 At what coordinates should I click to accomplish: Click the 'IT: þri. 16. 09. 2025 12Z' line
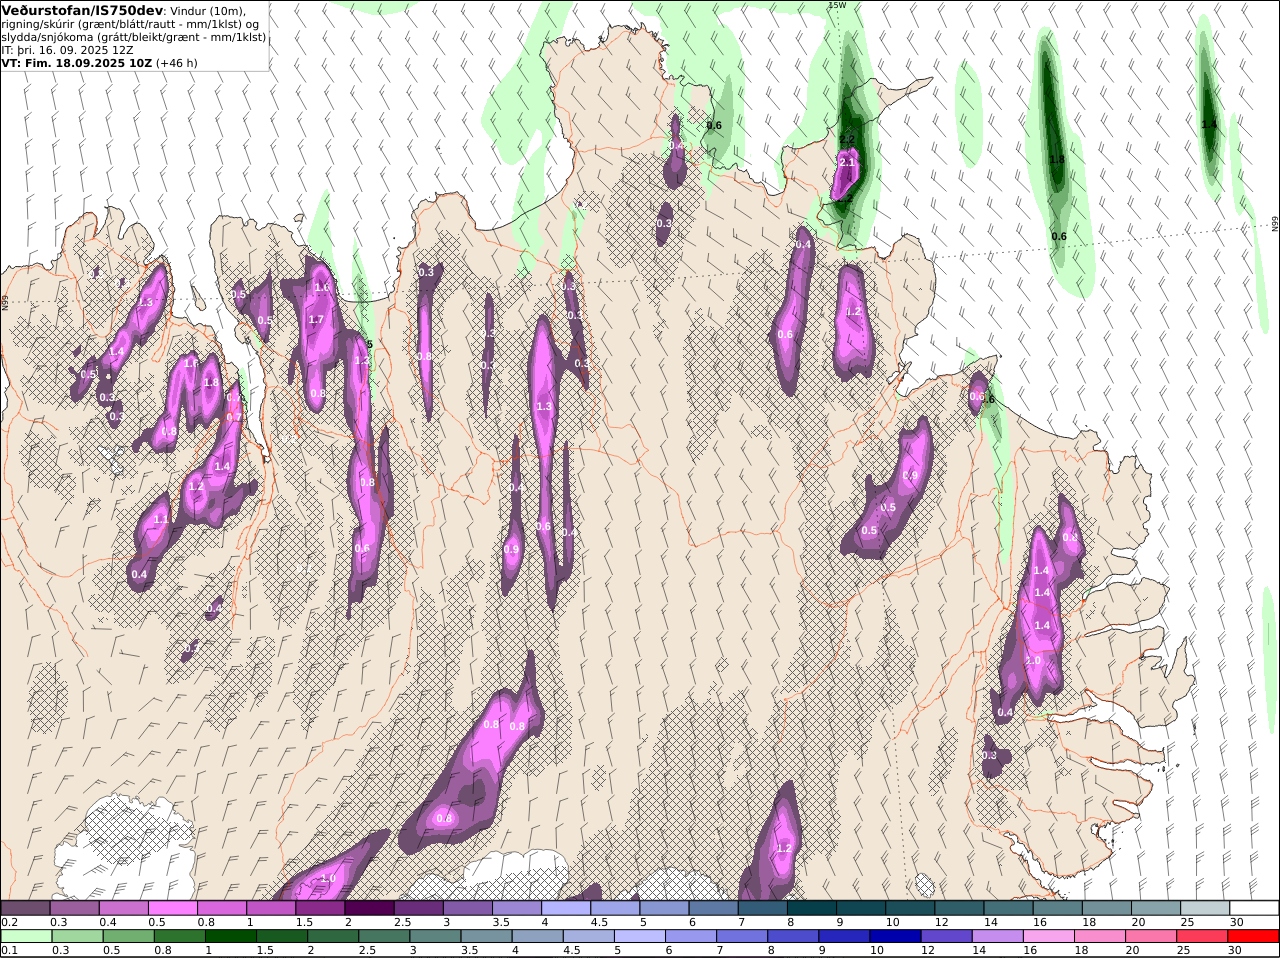(68, 49)
